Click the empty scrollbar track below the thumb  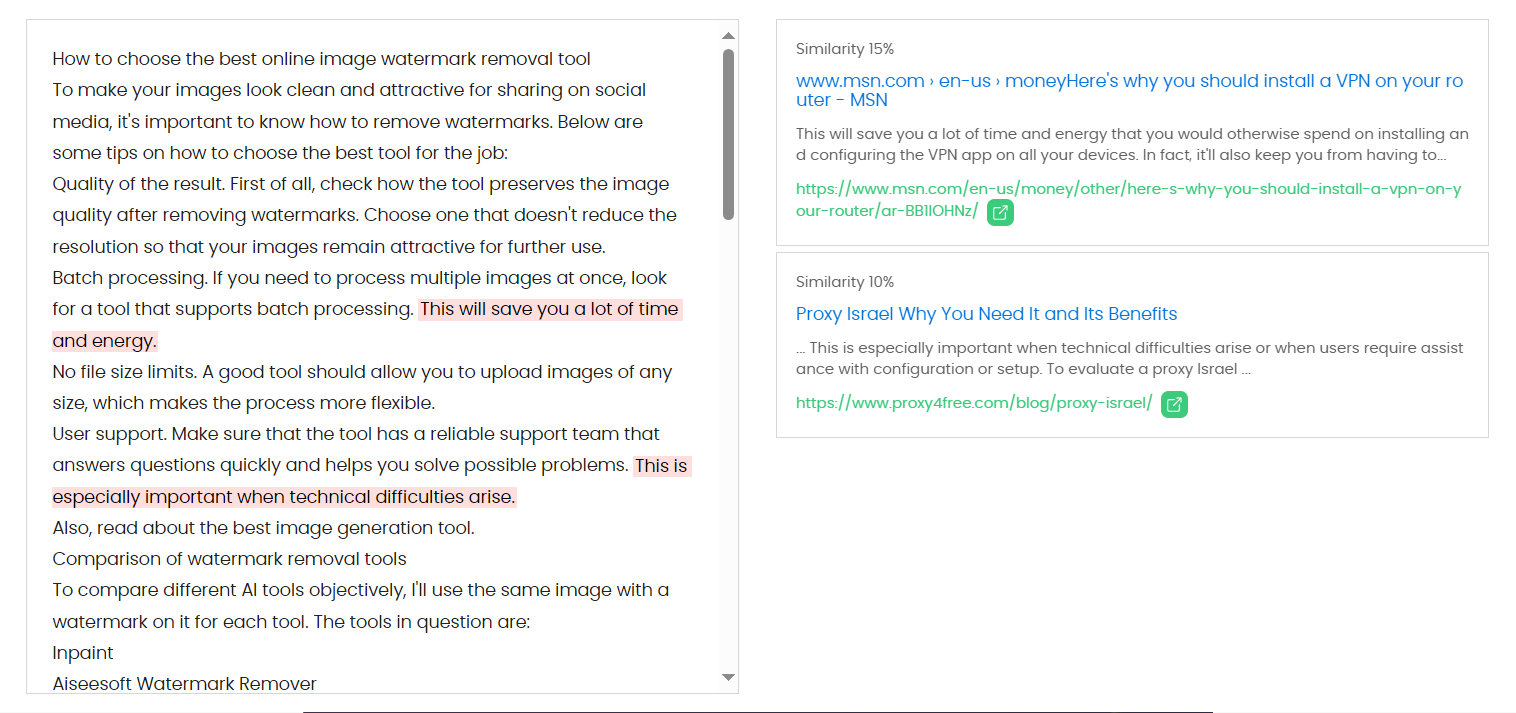tap(728, 450)
